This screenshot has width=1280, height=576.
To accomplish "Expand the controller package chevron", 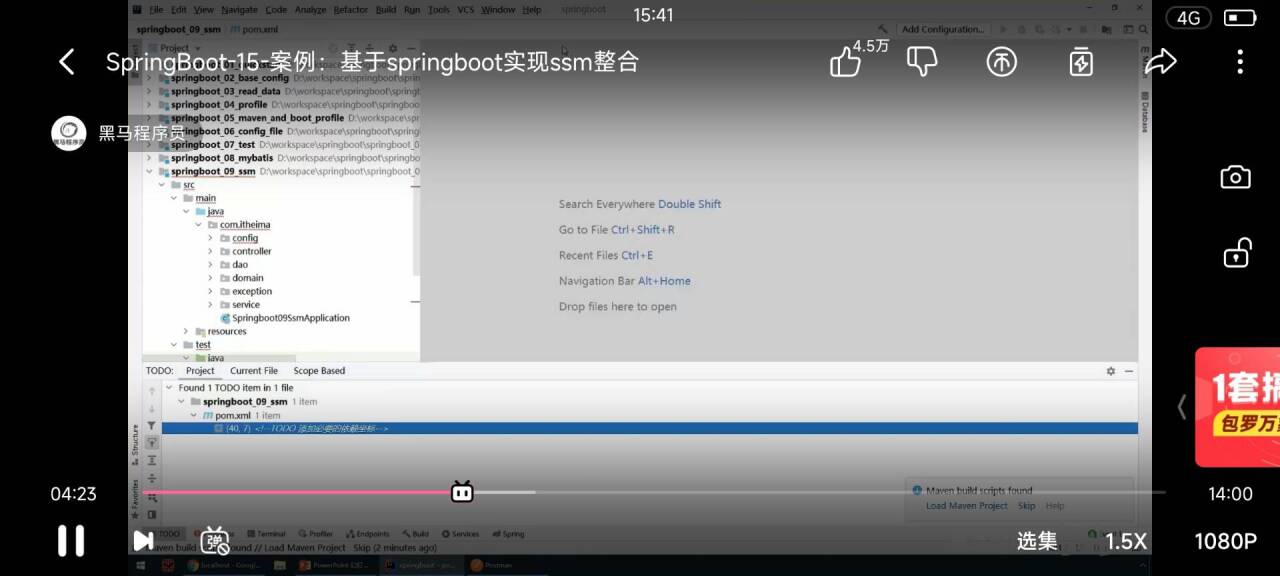I will [210, 252].
